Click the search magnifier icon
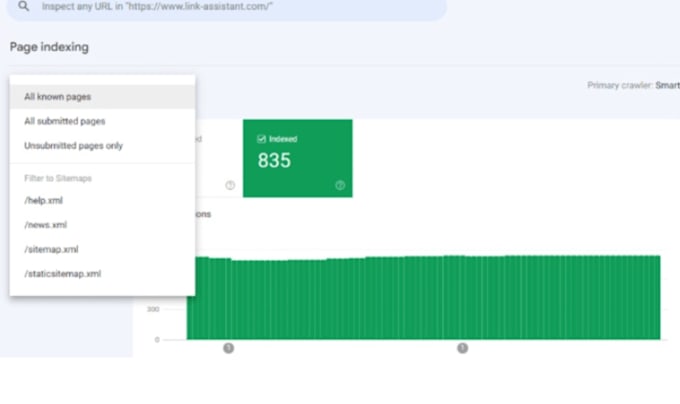680x404 pixels. pos(24,6)
